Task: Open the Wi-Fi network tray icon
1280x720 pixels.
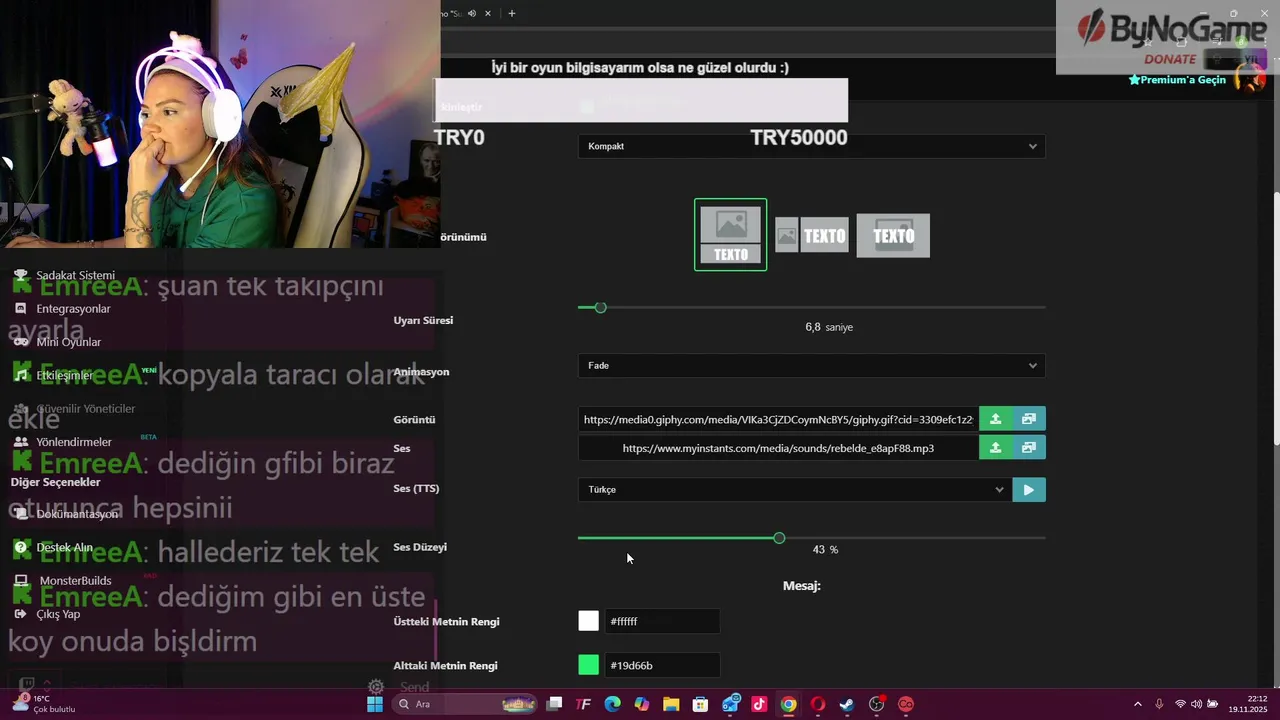Action: (1180, 704)
